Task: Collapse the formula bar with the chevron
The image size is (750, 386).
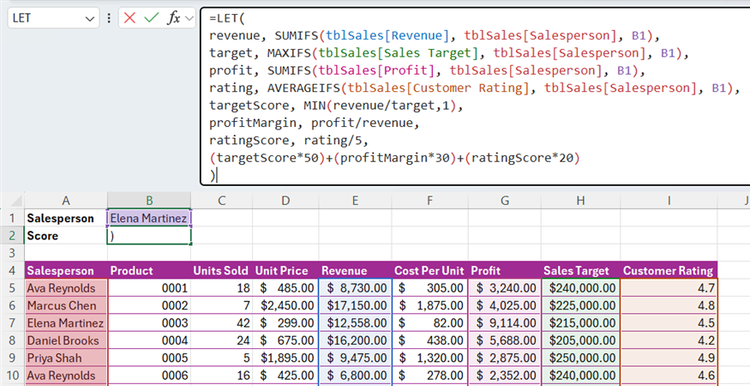Action: point(188,18)
